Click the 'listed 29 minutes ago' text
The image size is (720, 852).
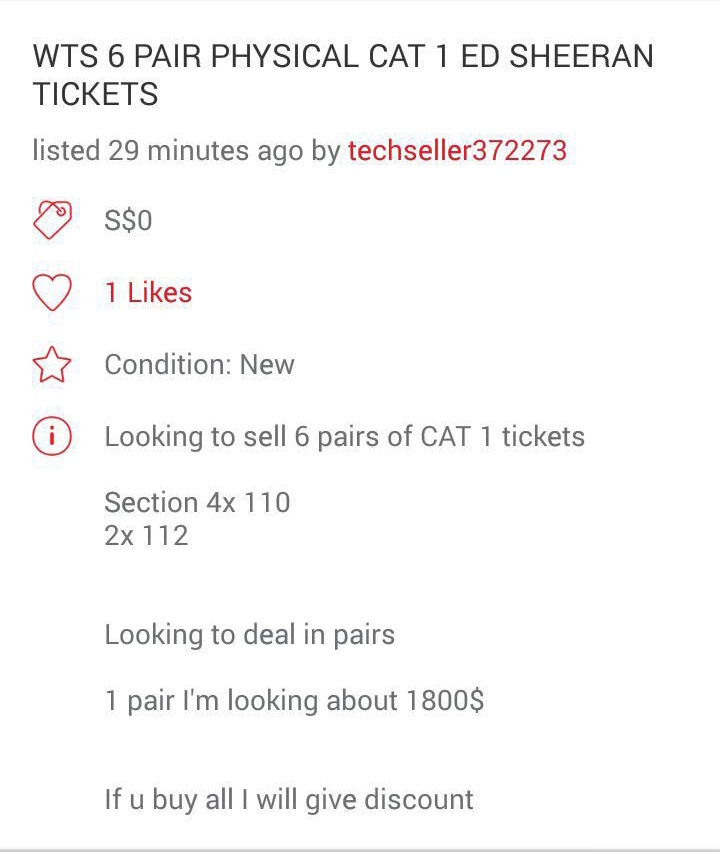[x=168, y=151]
